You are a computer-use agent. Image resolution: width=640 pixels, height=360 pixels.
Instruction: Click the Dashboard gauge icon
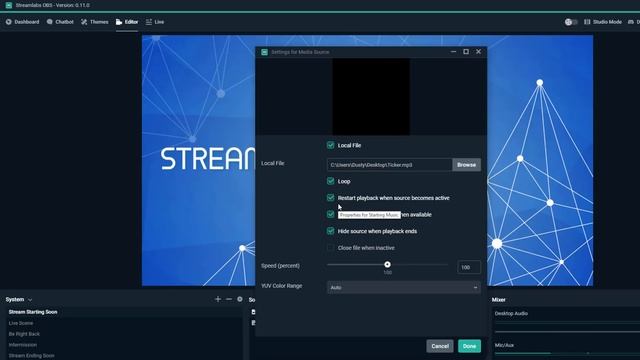pyautogui.click(x=9, y=22)
